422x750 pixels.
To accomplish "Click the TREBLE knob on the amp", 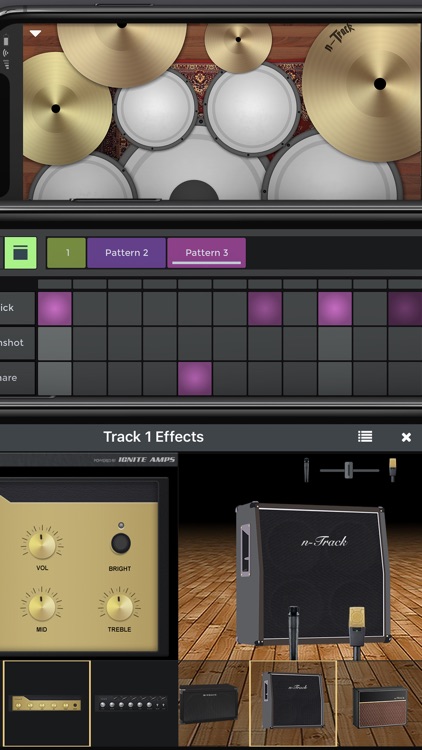I will click(119, 607).
